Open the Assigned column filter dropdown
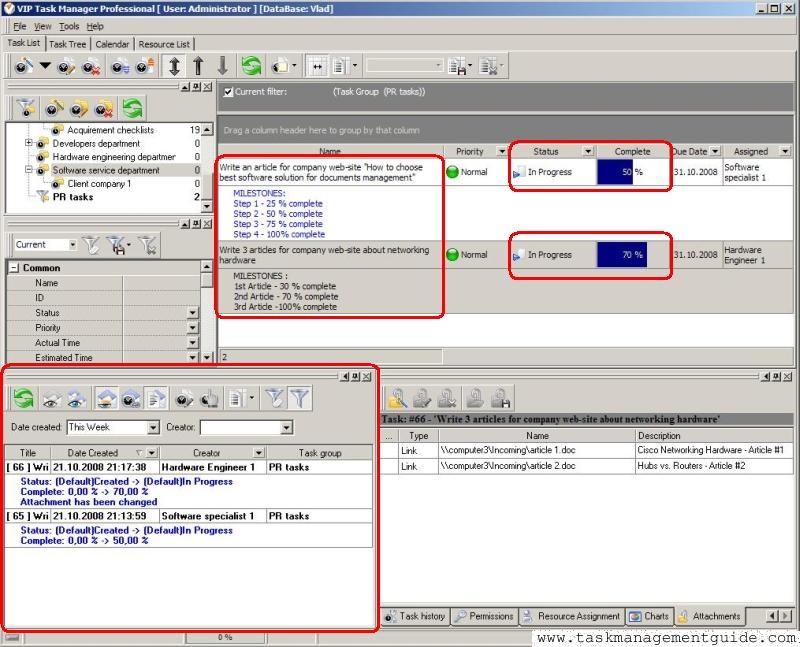Viewport: 800px width, 647px height. 785,152
